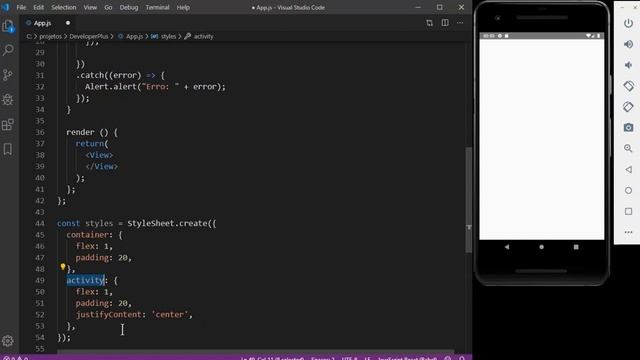Click the editor vertical scrollbar thumb
640x360 pixels.
coord(469,200)
